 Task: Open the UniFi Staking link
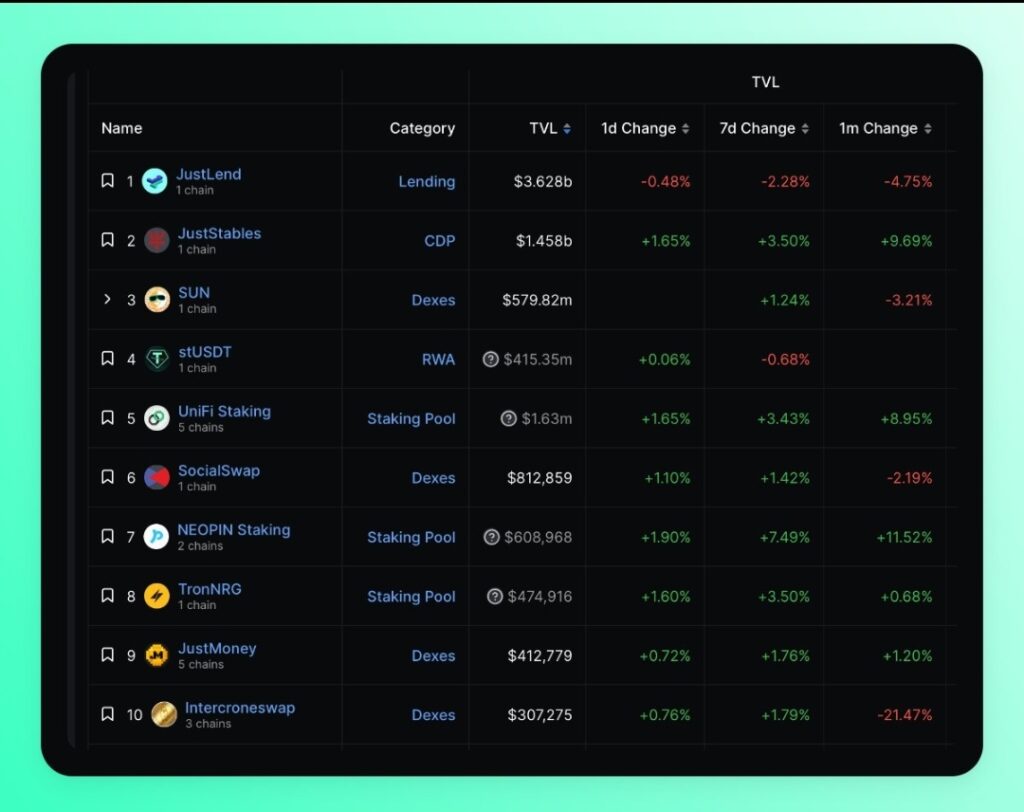(224, 412)
